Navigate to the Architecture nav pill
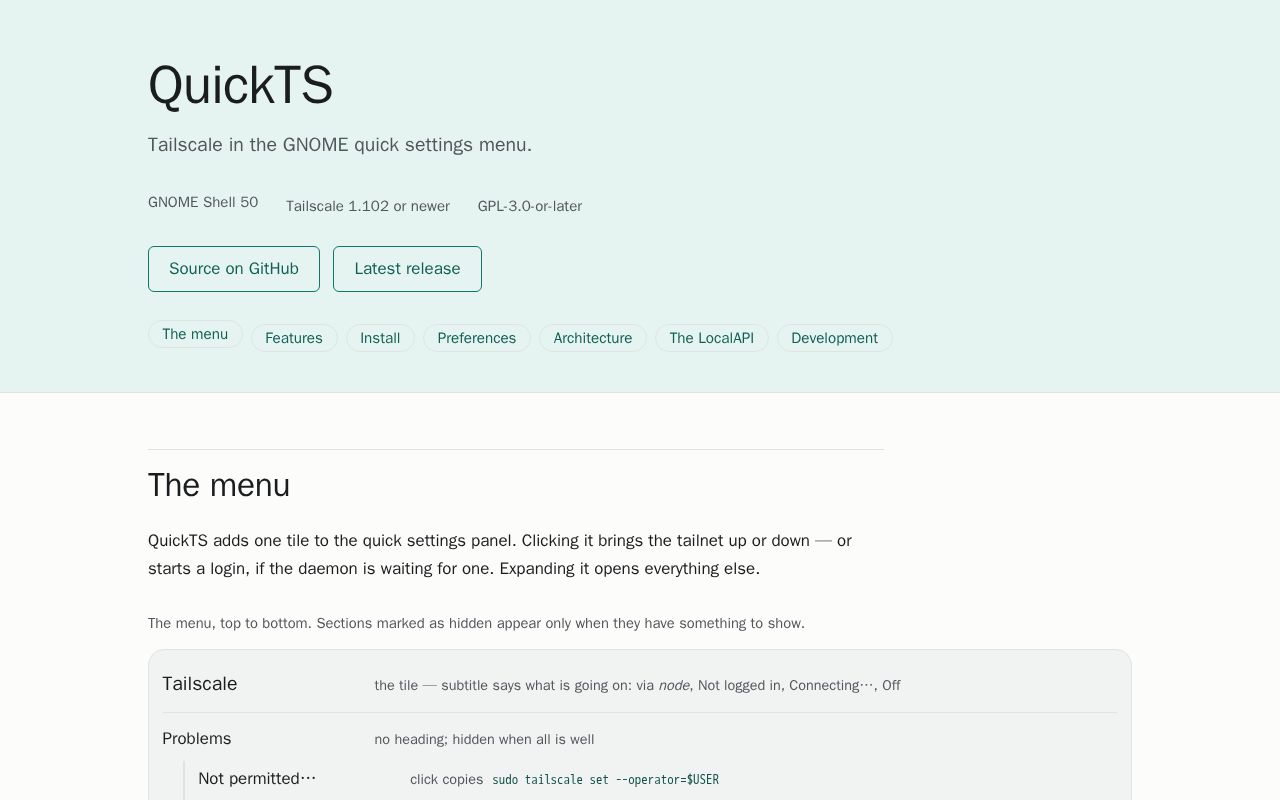 [593, 338]
